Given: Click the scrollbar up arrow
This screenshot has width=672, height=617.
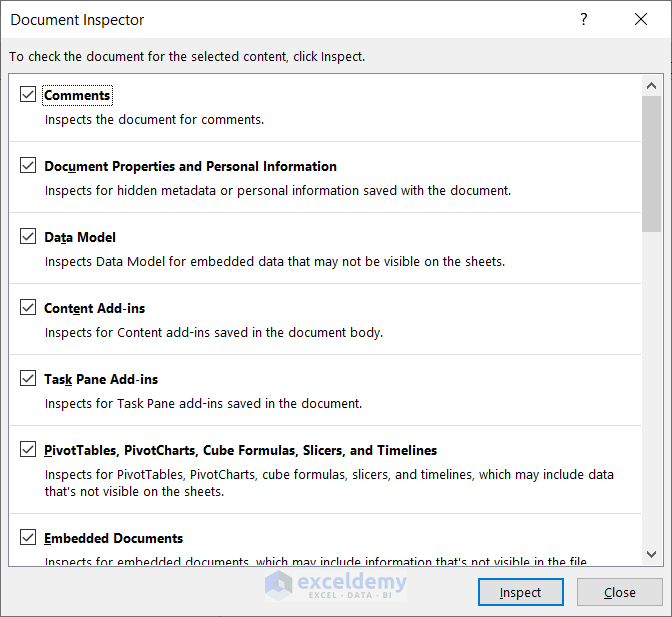Looking at the screenshot, I should pyautogui.click(x=651, y=86).
